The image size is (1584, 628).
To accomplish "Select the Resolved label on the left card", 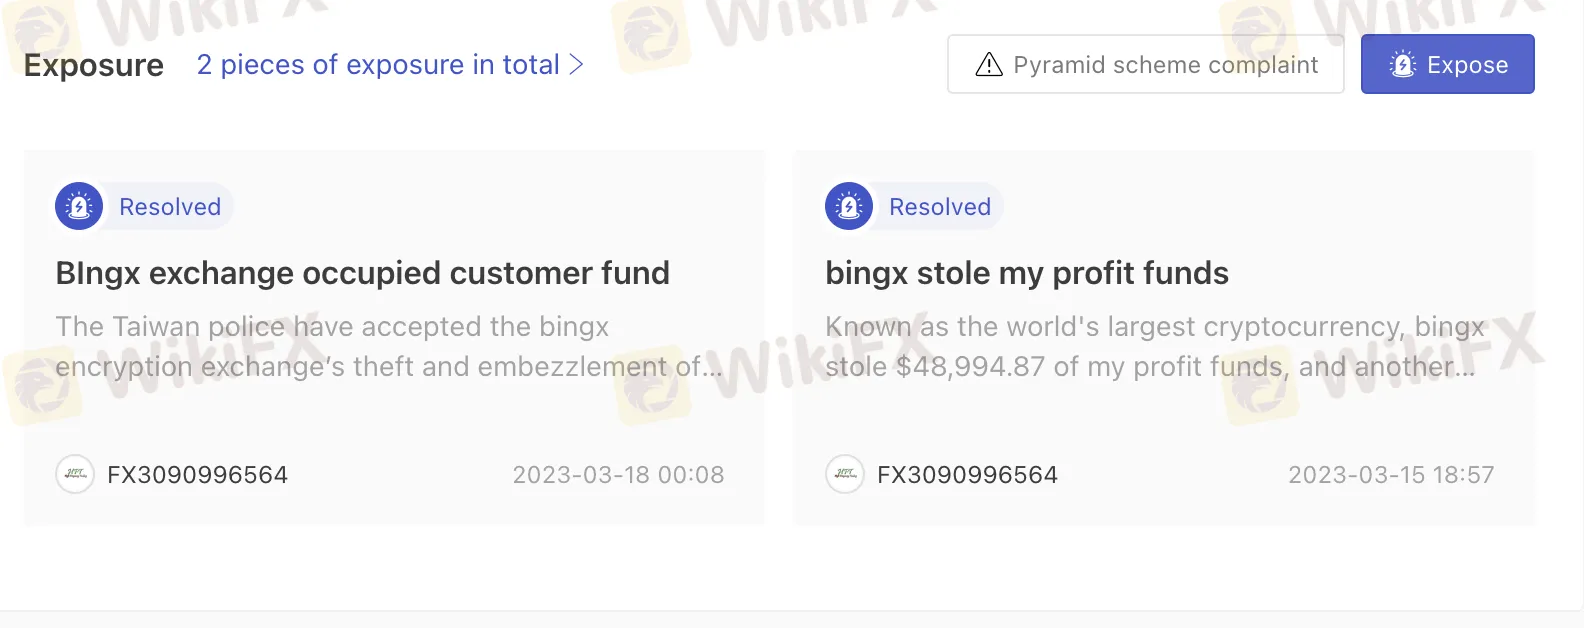I will (x=170, y=207).
